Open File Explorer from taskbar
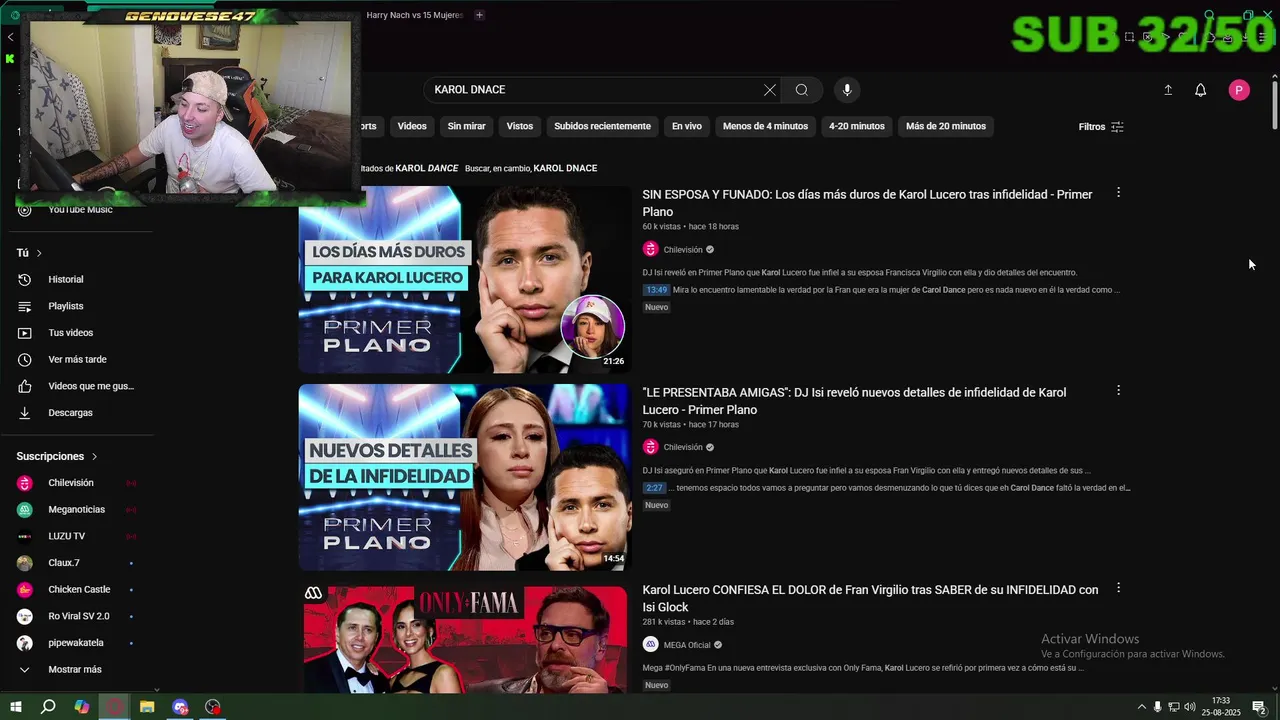 pyautogui.click(x=147, y=707)
